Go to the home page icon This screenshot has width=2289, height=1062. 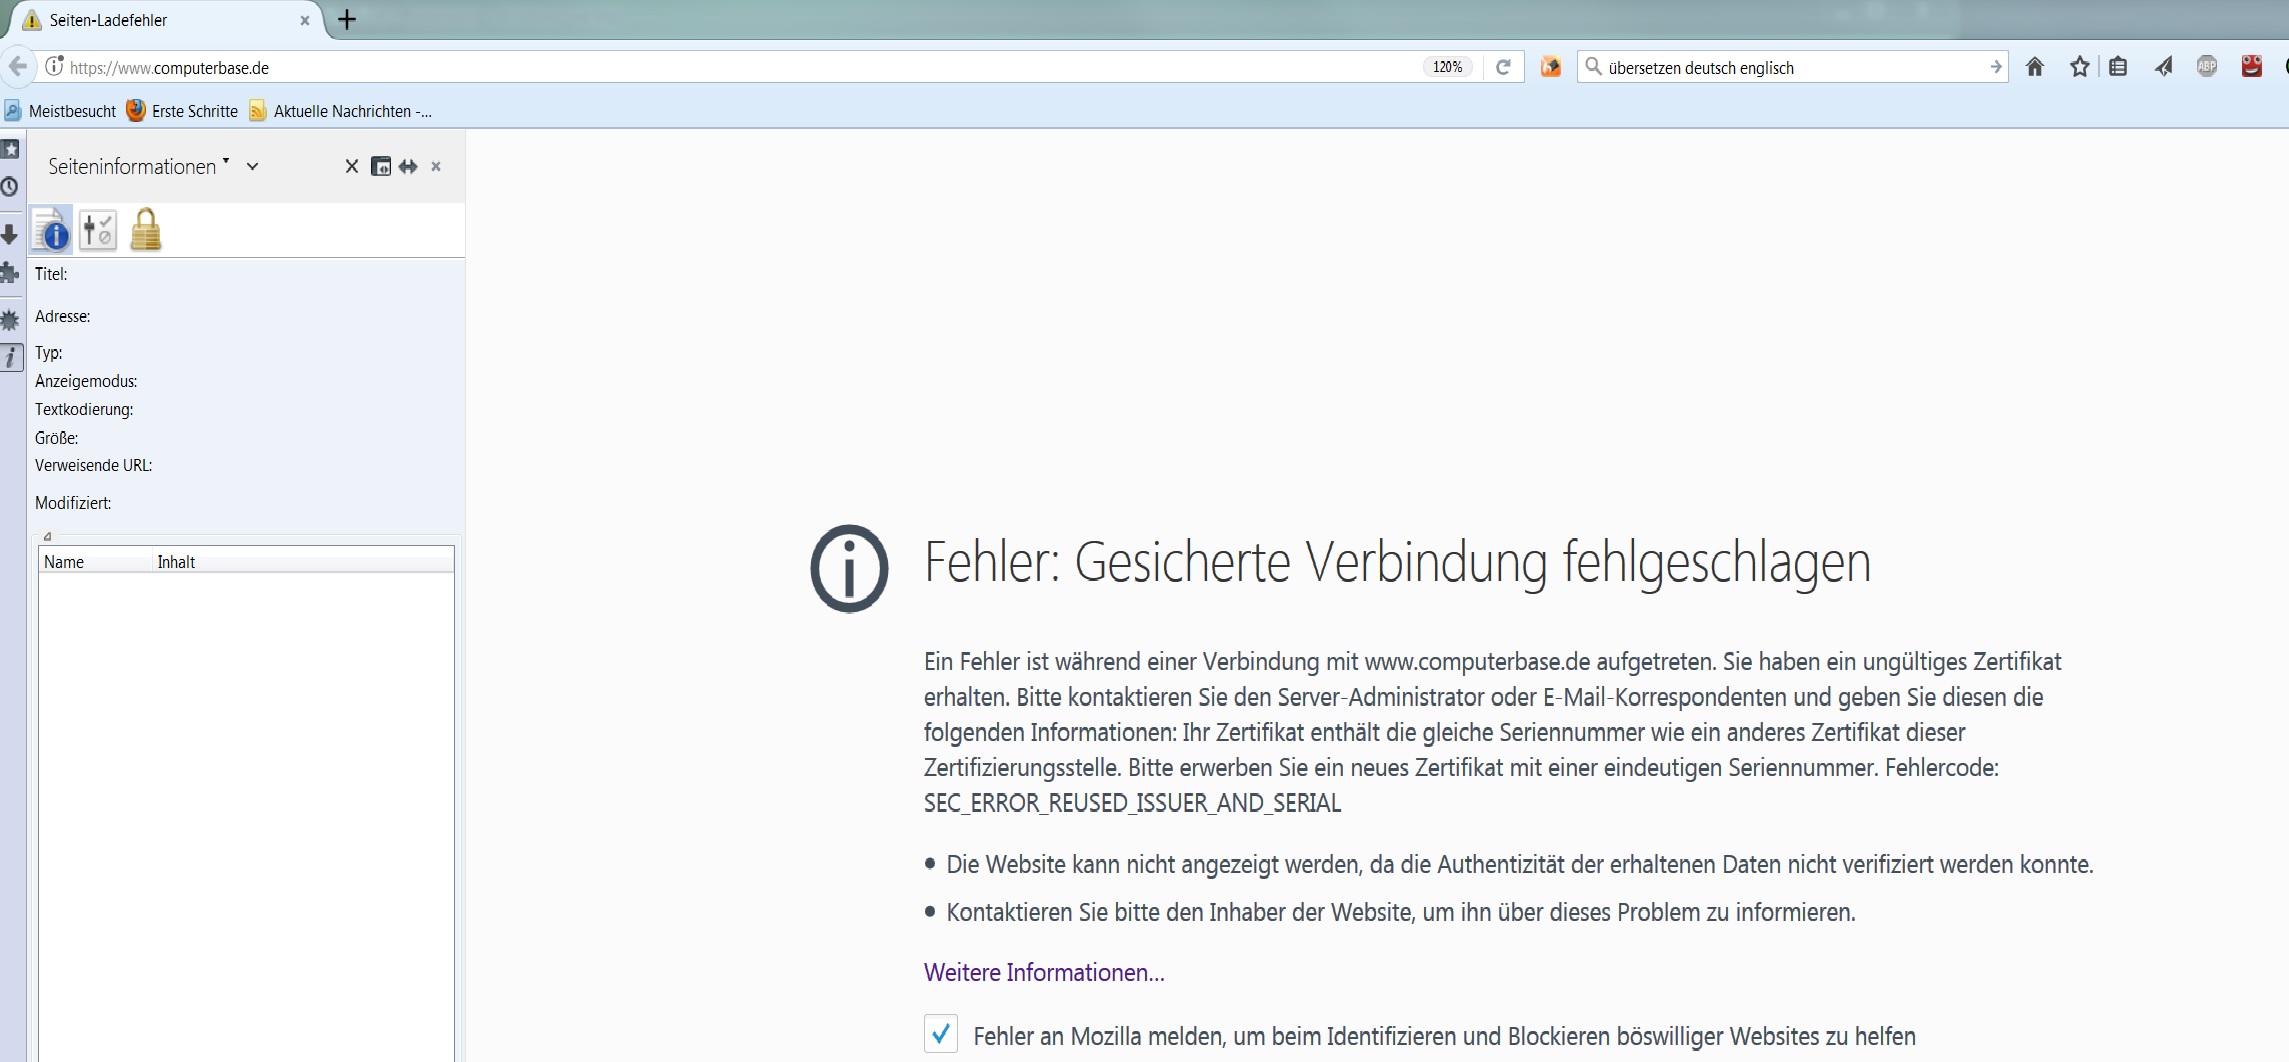pos(2035,67)
